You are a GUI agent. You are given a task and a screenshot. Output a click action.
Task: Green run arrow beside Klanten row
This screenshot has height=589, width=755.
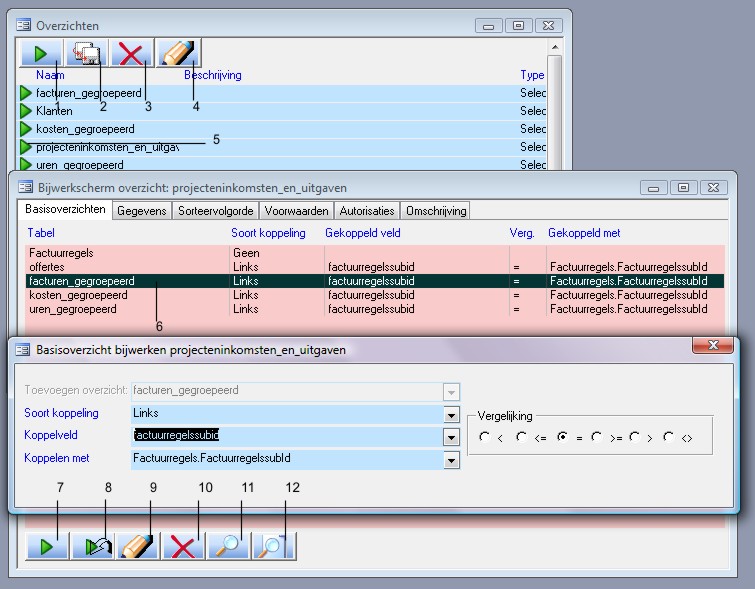tap(26, 111)
